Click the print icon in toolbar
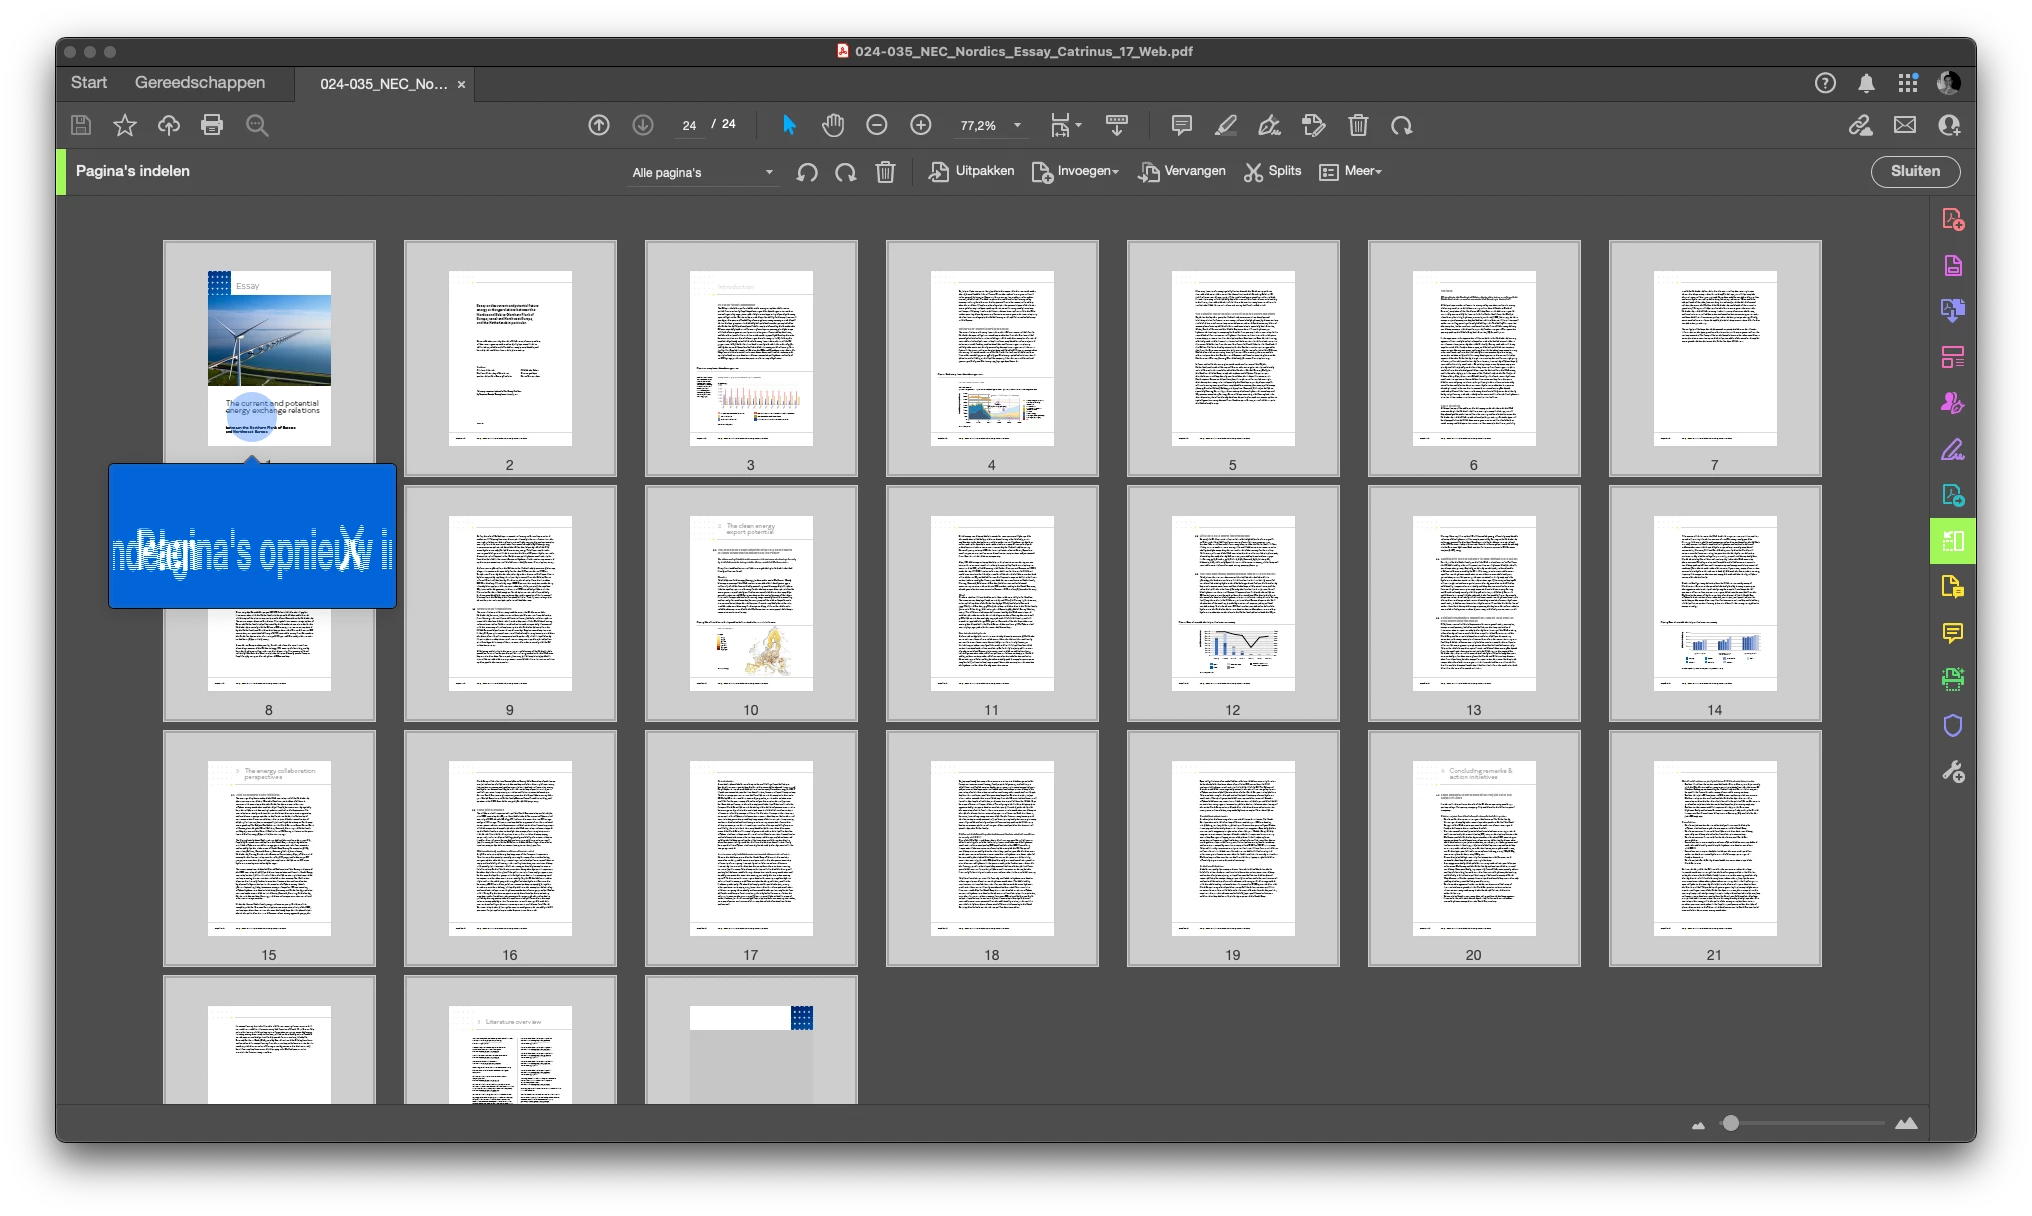Screen dimensions: 2032x1216 212,125
